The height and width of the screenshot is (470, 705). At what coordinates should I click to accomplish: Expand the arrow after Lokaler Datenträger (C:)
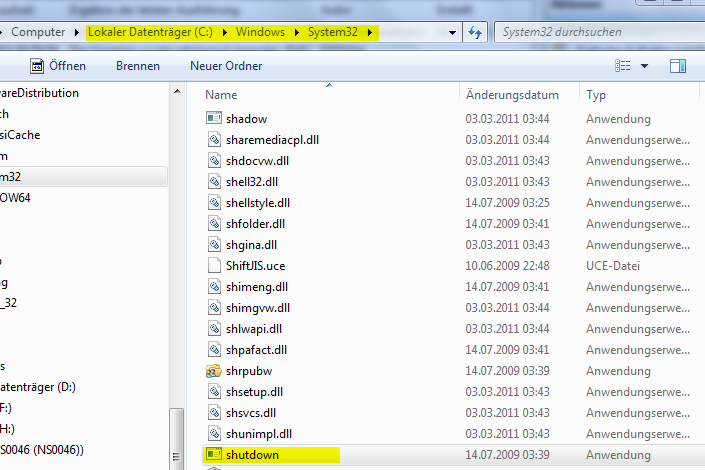[x=224, y=32]
